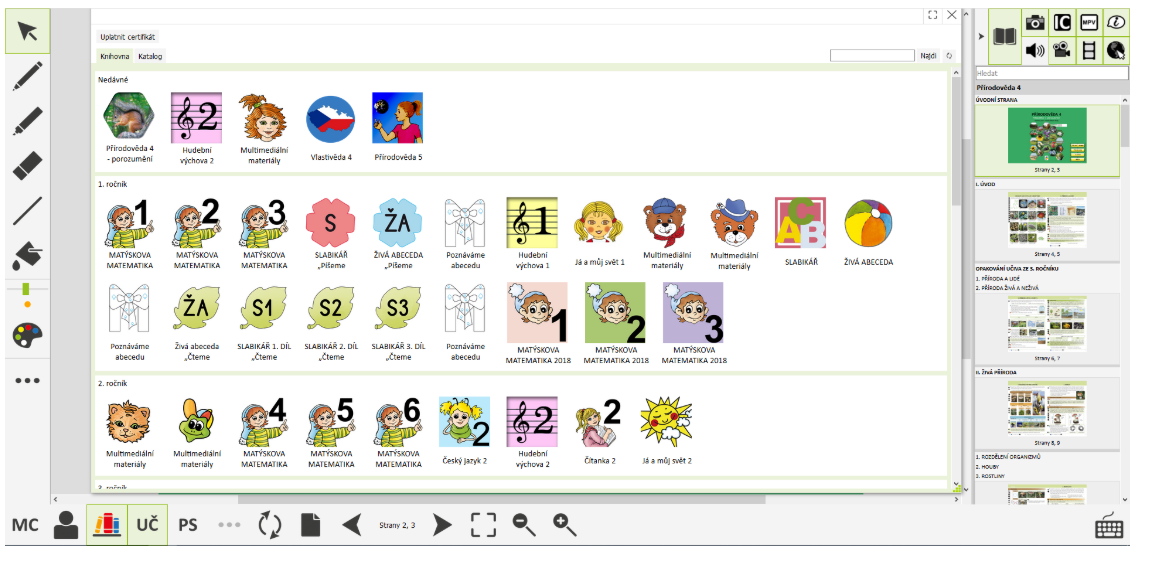Open the Přírodověda 5 textbook
1149x562 pixels.
pyautogui.click(x=398, y=127)
